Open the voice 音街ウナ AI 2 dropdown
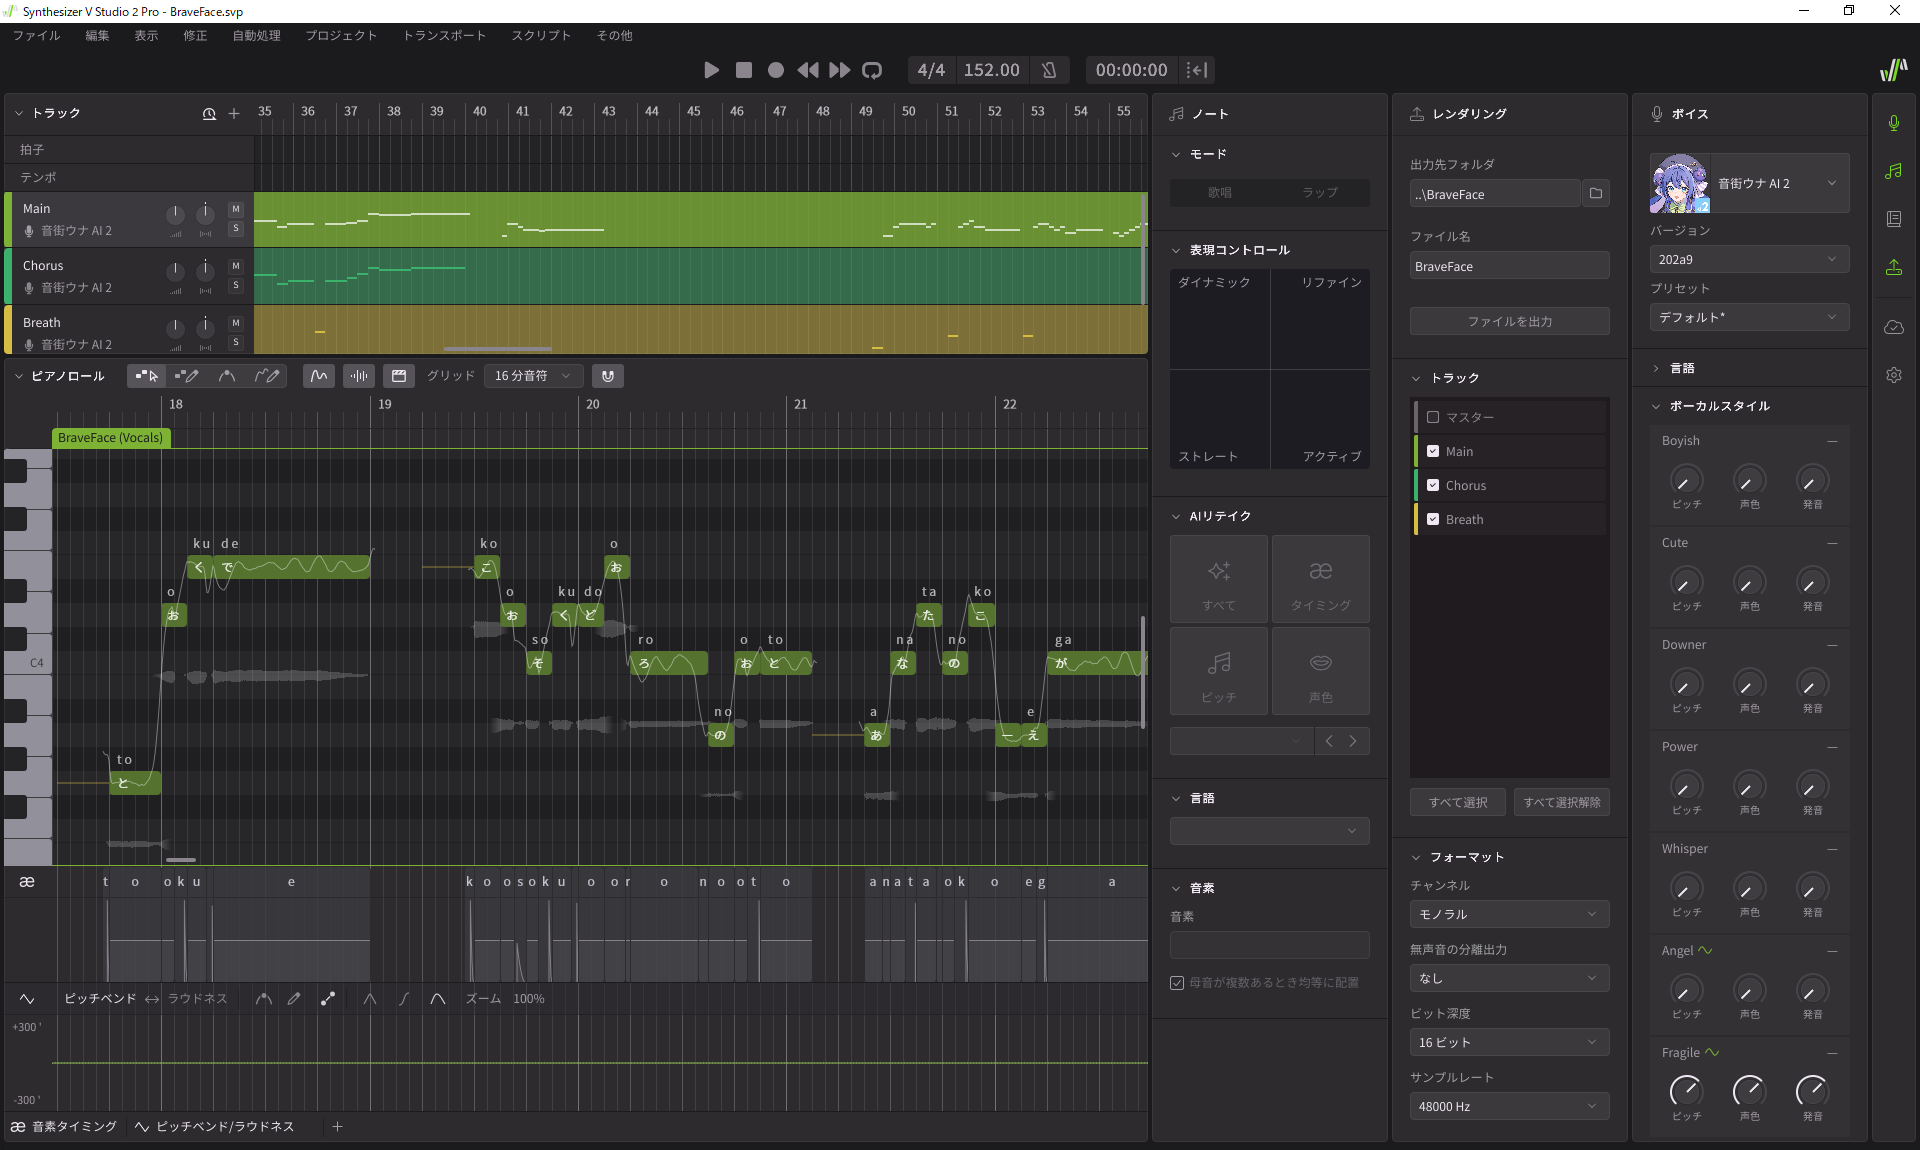This screenshot has height=1150, width=1920. click(1780, 183)
